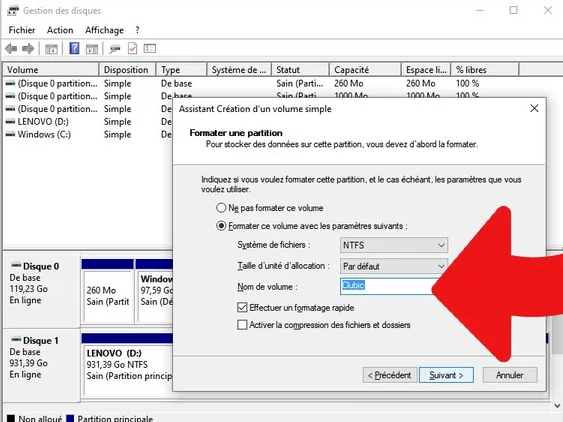Select the LENOVO (D:) row in volume list
The width and height of the screenshot is (563, 422).
88,122
